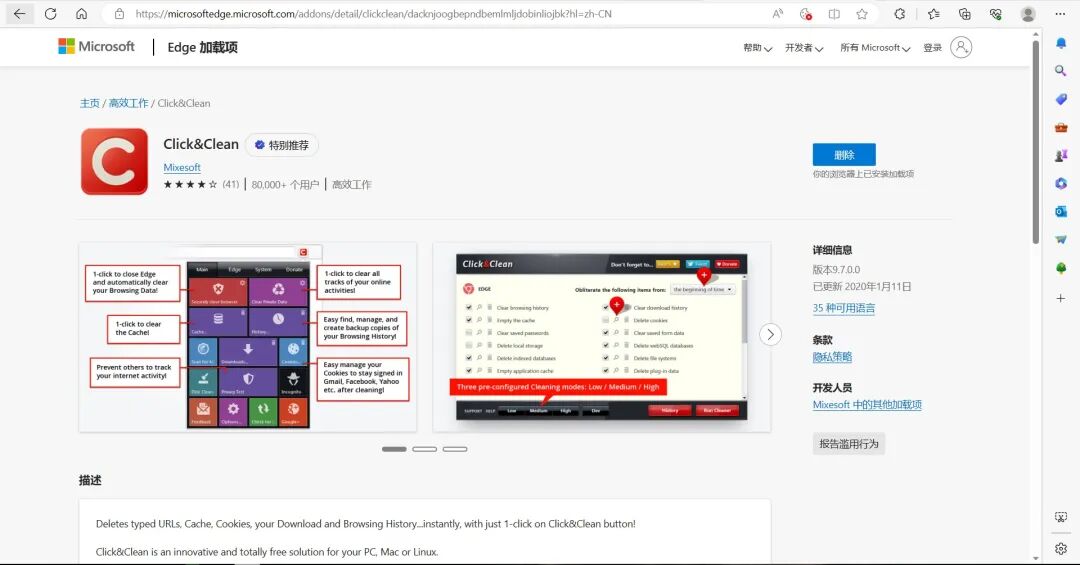Expand the 所有 Microsoft dropdown
The width and height of the screenshot is (1080, 565).
(x=875, y=48)
